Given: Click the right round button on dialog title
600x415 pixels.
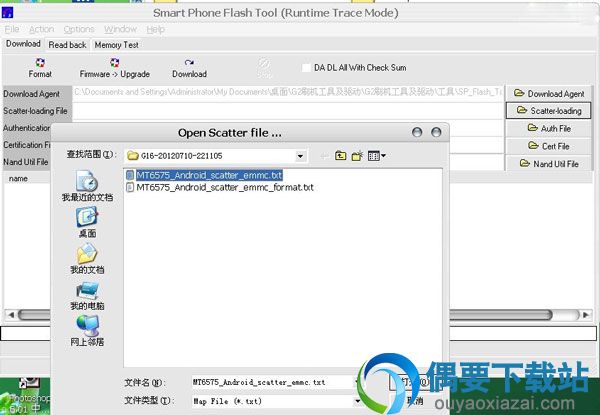Looking at the screenshot, I should coord(436,132).
